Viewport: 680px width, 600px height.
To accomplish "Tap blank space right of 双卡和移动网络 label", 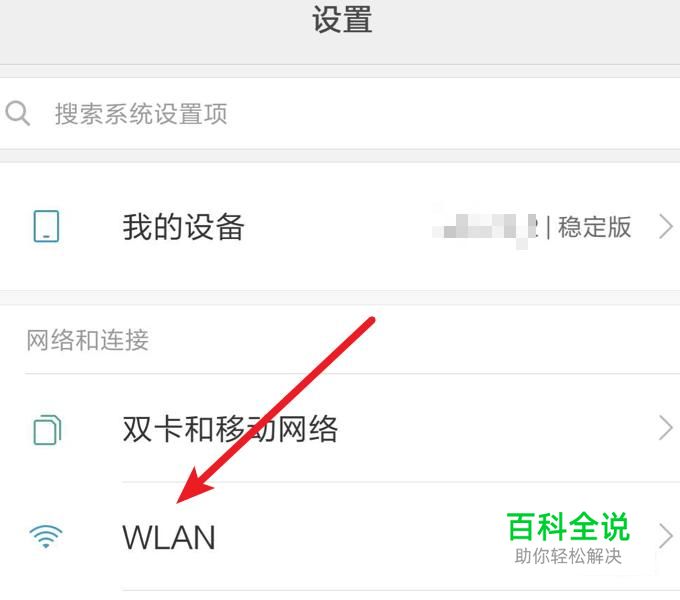I will point(494,429).
